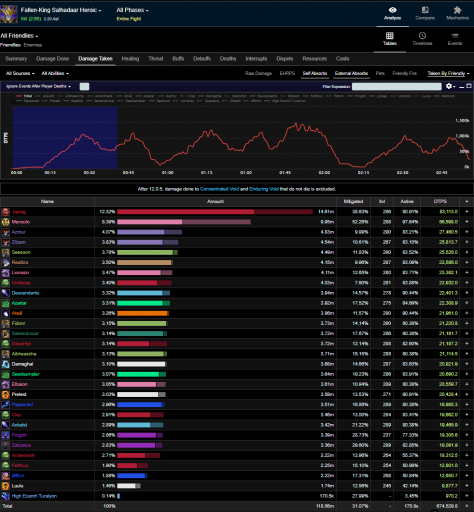Toggle the Friendly Fire option
This screenshot has width=474, height=512.
pos(405,73)
